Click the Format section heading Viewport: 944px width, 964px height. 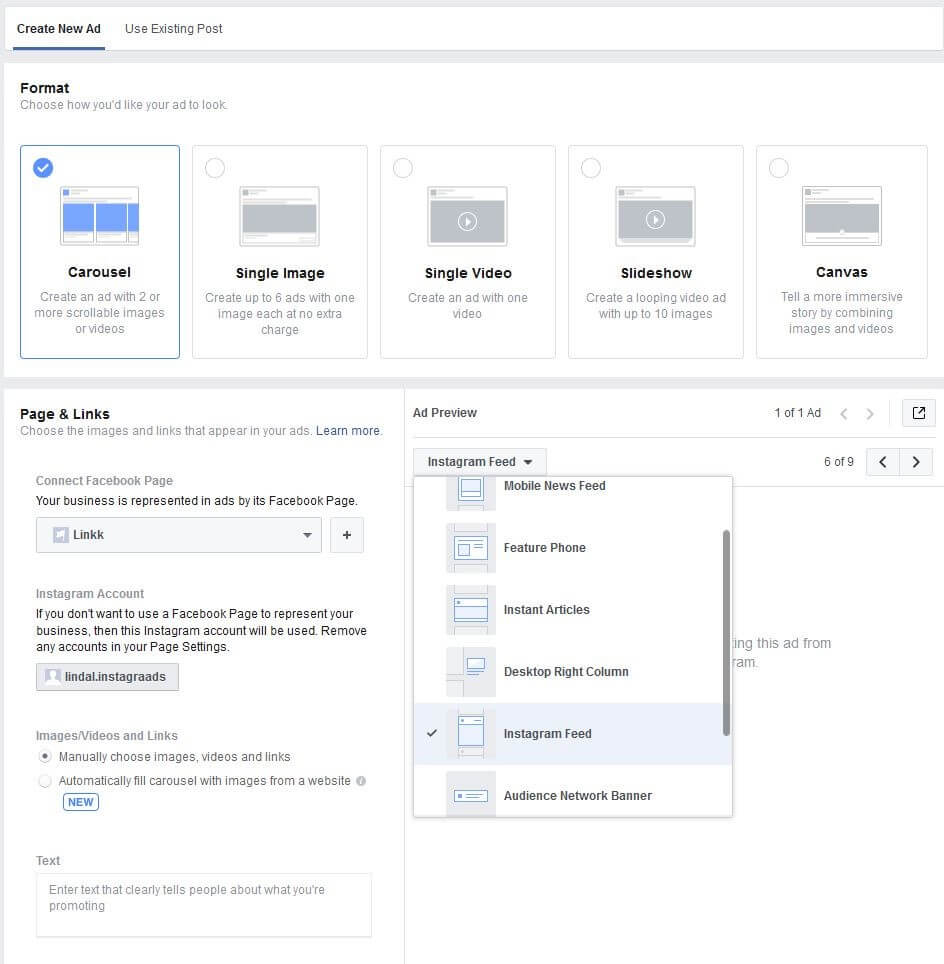44,89
